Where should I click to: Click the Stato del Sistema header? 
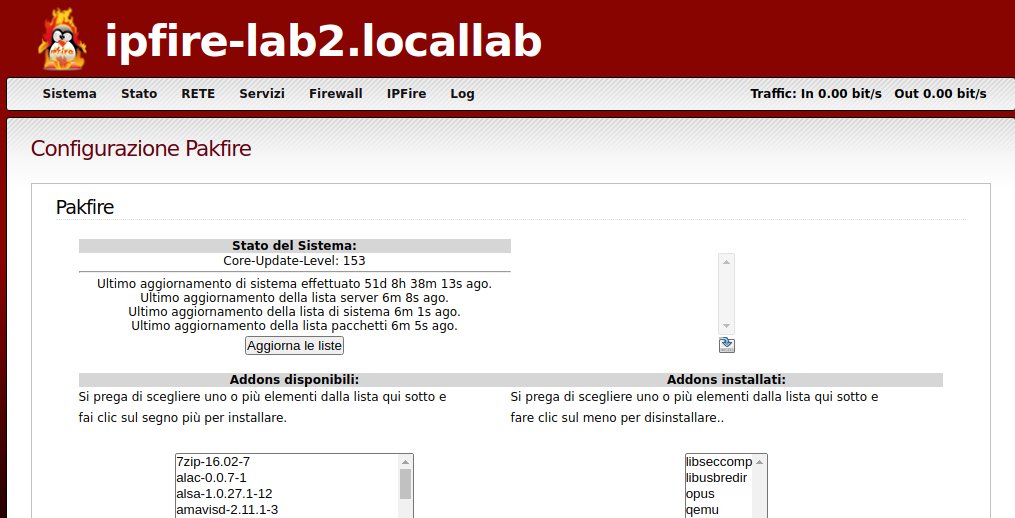tap(295, 245)
